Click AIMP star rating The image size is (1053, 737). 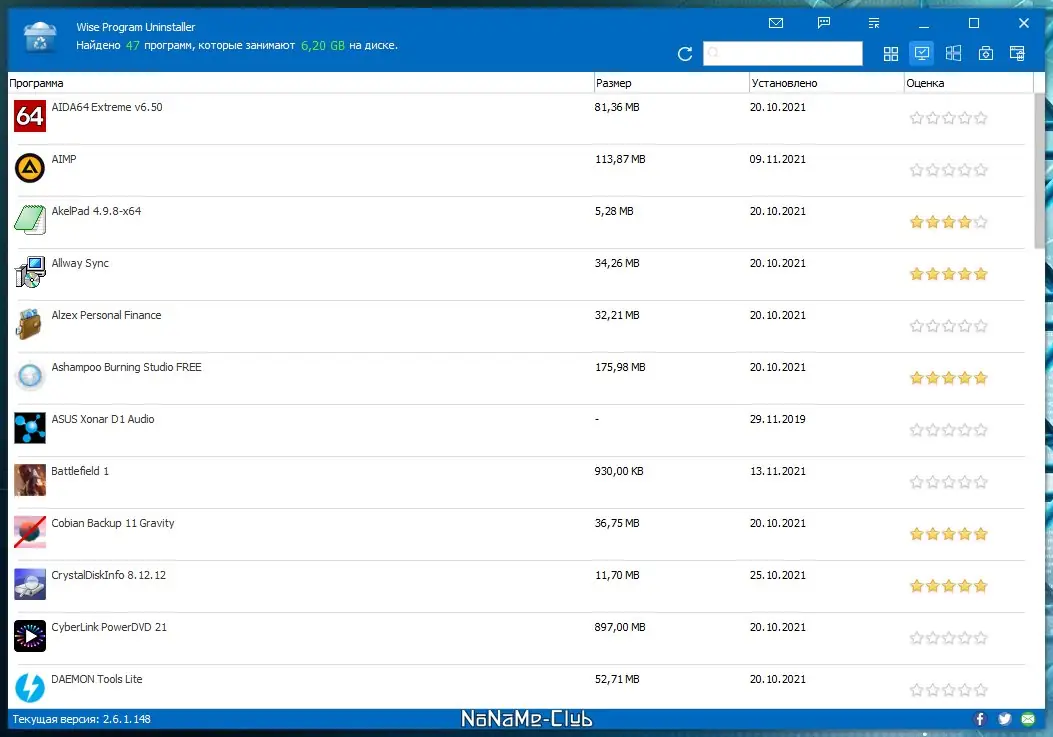948,170
